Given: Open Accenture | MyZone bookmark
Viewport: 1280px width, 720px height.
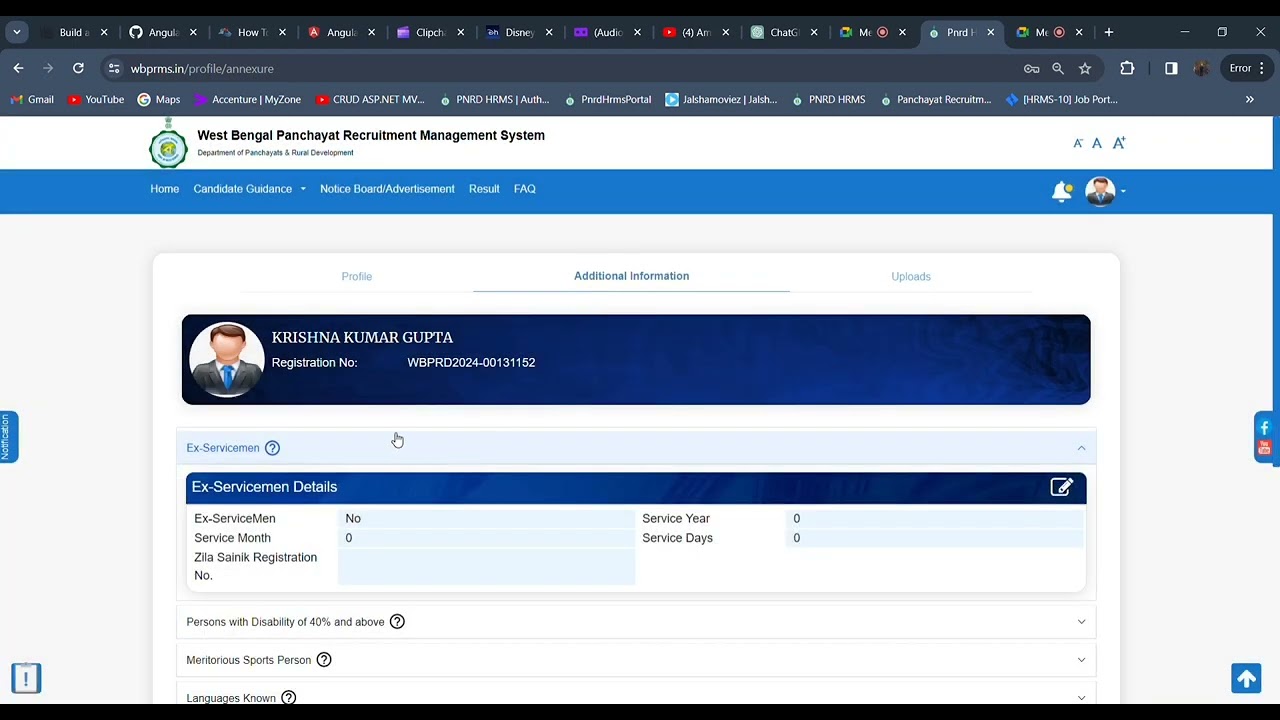Looking at the screenshot, I should (x=248, y=99).
